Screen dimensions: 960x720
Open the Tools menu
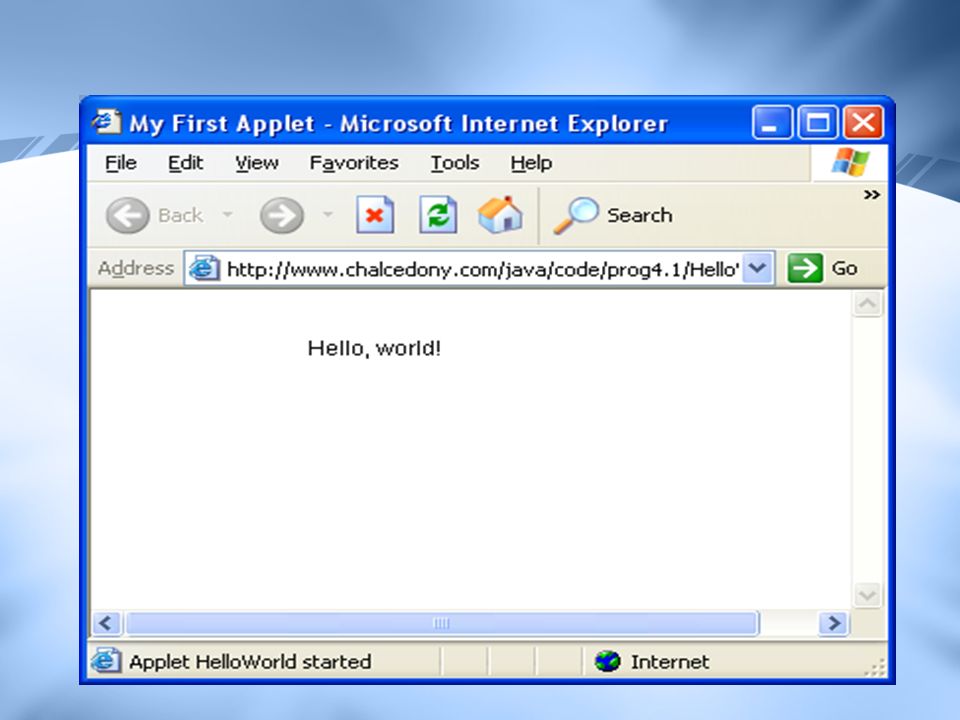tap(455, 163)
